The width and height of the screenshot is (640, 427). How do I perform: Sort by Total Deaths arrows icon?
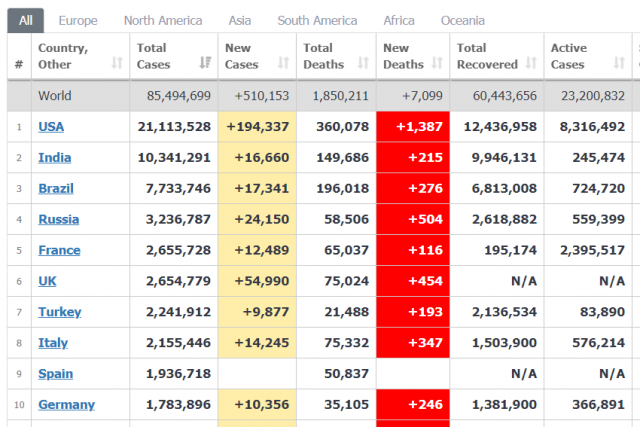pos(363,63)
